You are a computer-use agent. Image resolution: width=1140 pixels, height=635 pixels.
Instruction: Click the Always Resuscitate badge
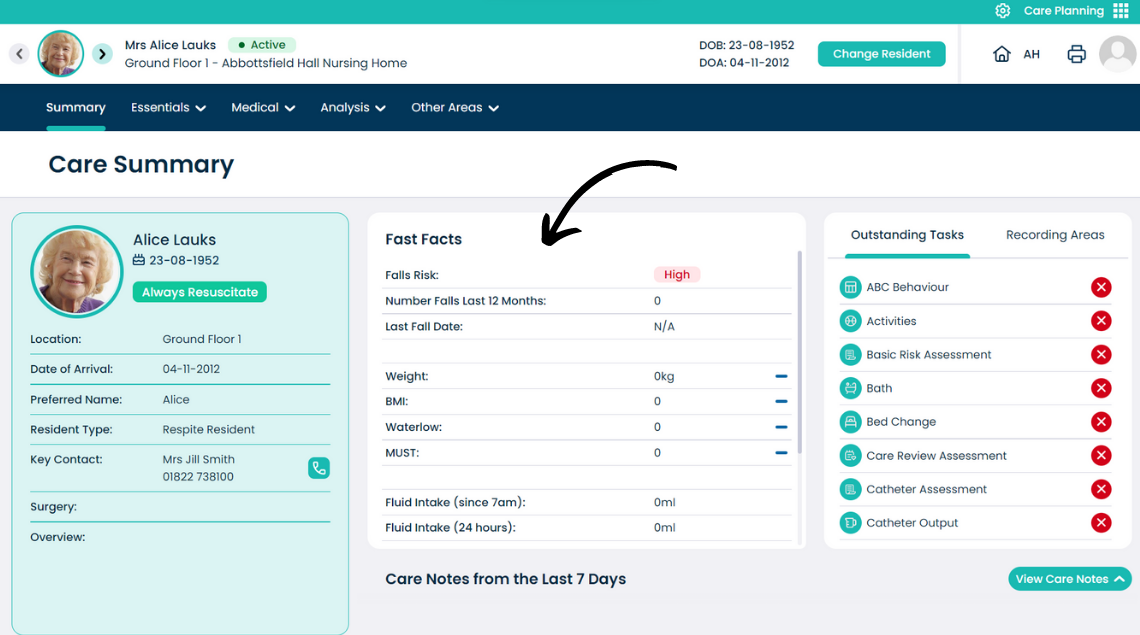point(199,292)
